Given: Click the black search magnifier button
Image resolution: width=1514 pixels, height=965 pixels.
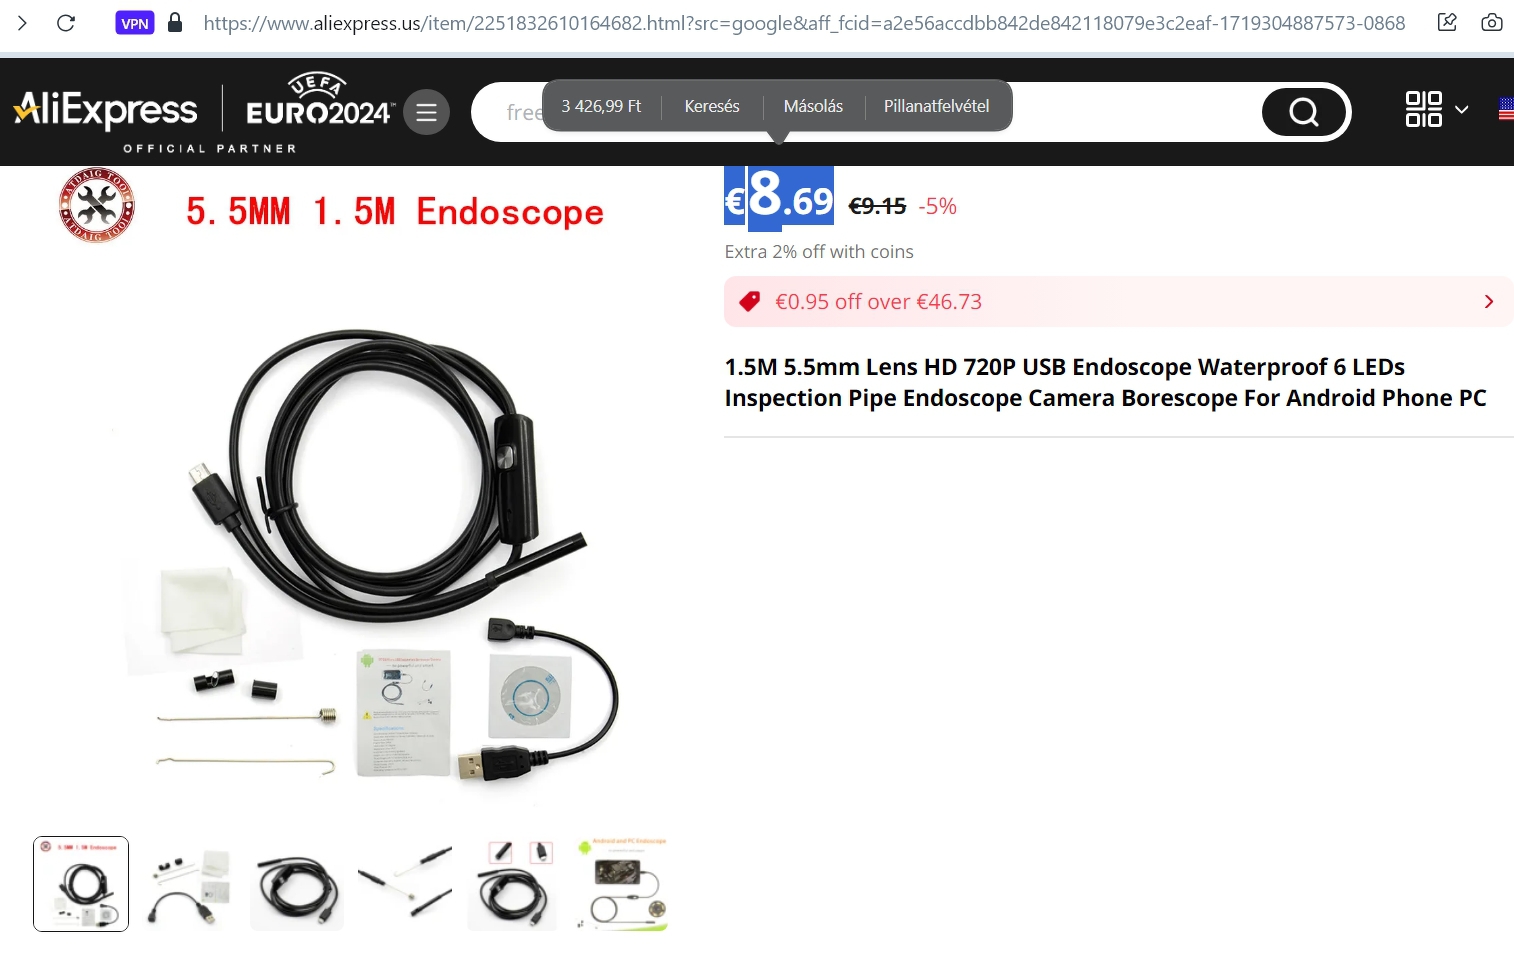Looking at the screenshot, I should pyautogui.click(x=1304, y=112).
